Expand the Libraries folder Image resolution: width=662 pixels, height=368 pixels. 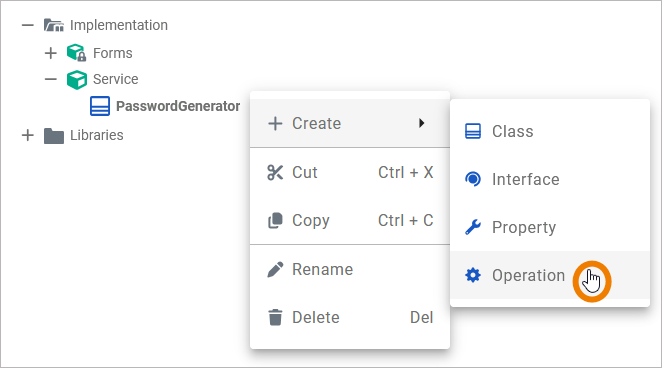coord(27,135)
